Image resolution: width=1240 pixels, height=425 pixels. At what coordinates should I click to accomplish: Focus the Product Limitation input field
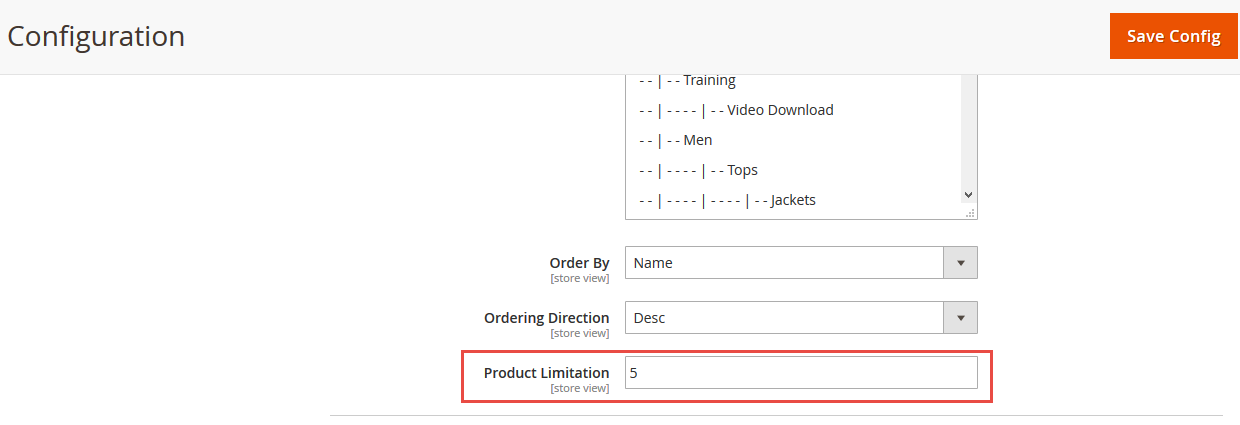(801, 373)
